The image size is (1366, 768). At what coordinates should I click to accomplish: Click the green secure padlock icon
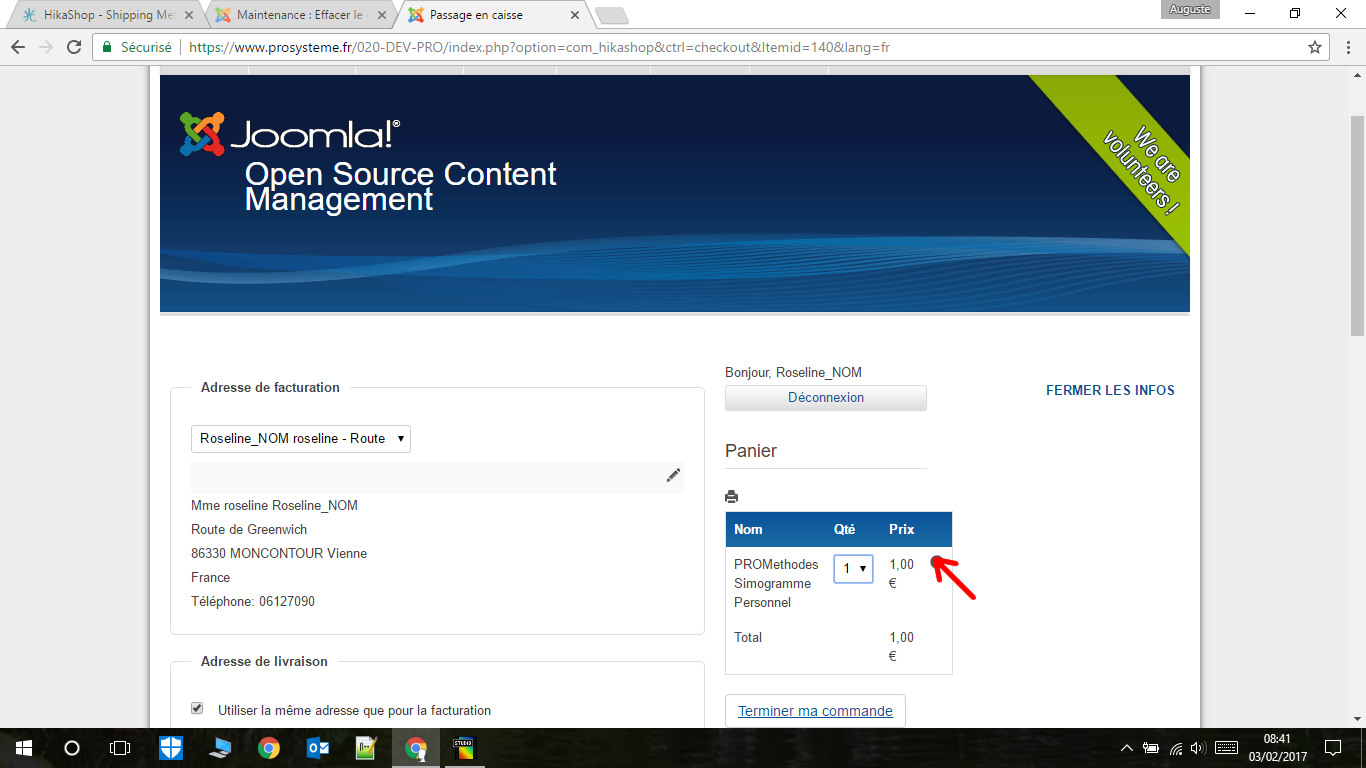107,47
